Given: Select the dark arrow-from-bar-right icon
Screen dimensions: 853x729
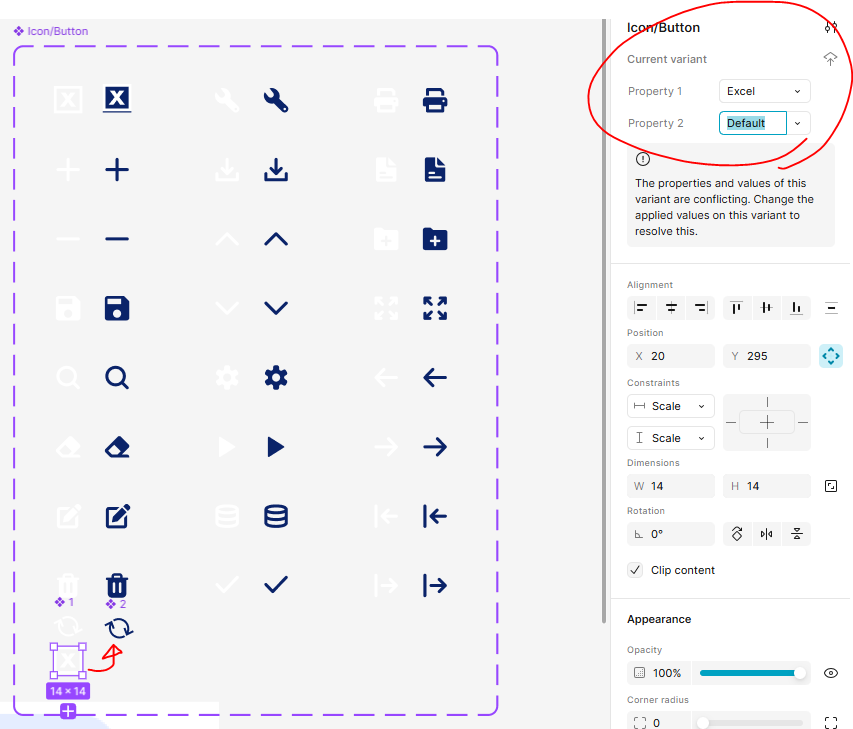Looking at the screenshot, I should click(435, 585).
